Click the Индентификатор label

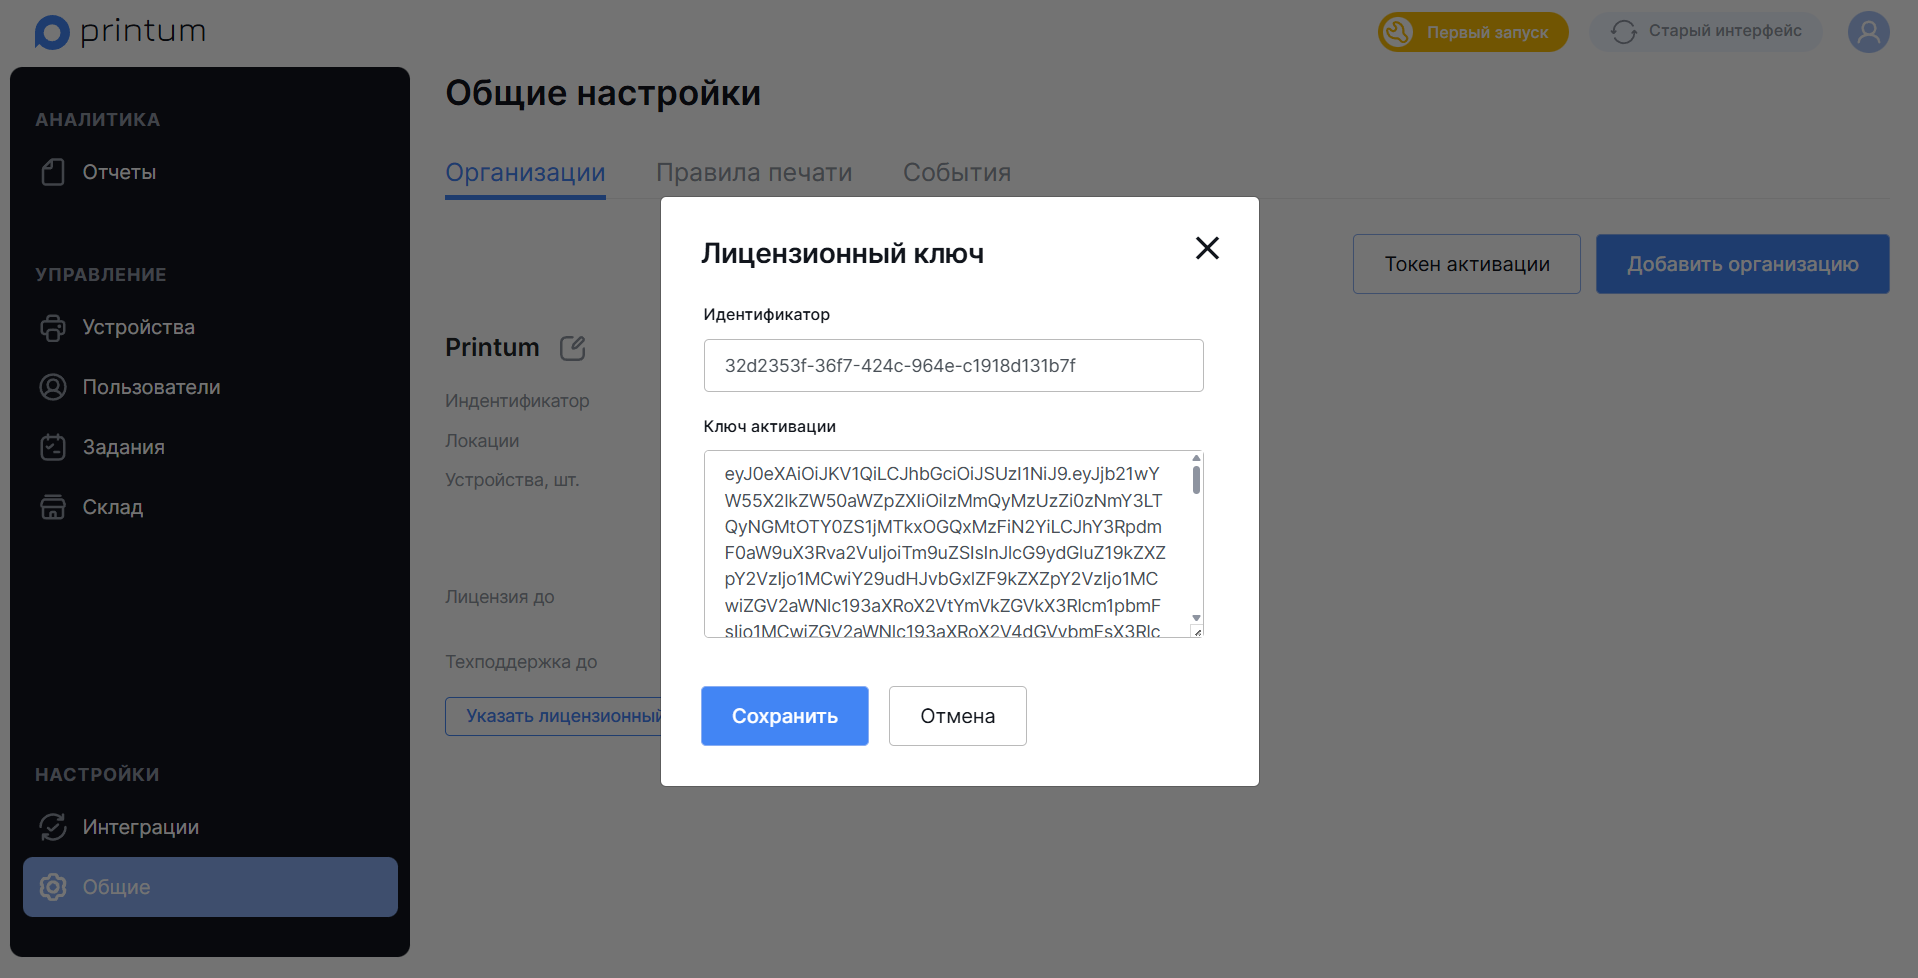coord(517,401)
